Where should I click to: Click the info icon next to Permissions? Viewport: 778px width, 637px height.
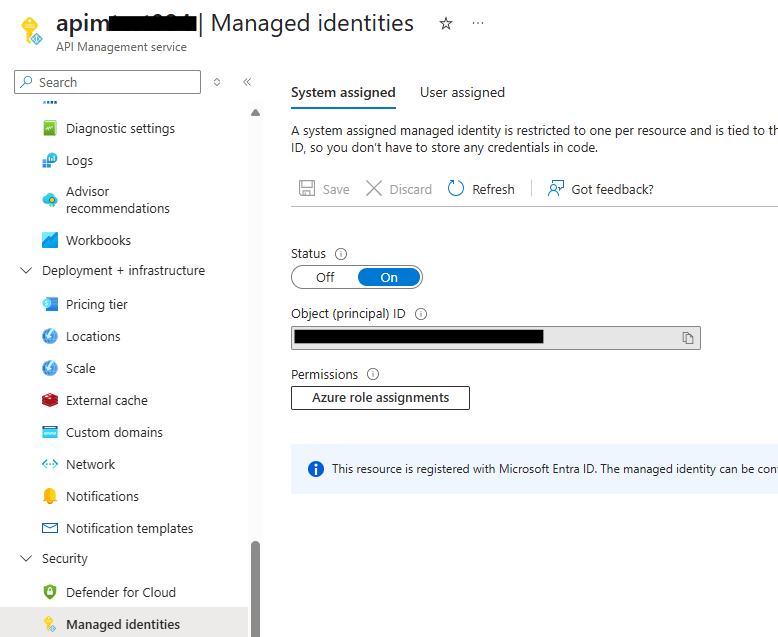coord(373,374)
